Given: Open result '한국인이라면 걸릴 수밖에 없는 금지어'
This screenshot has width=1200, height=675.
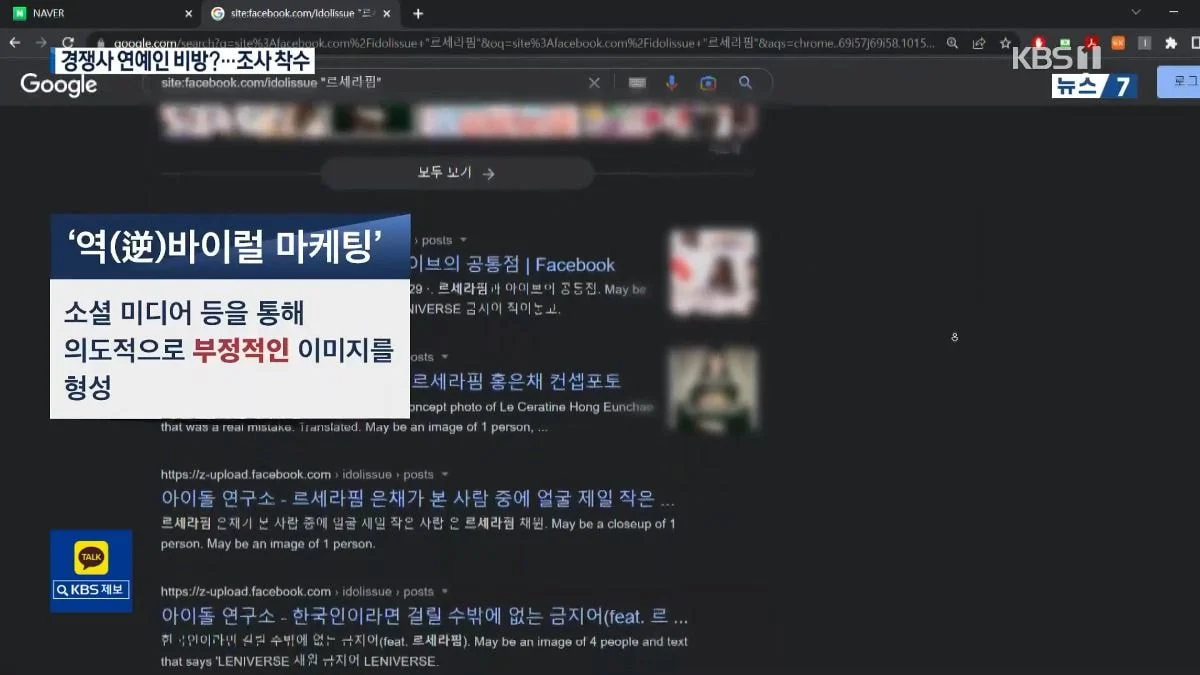Looking at the screenshot, I should coord(424,615).
